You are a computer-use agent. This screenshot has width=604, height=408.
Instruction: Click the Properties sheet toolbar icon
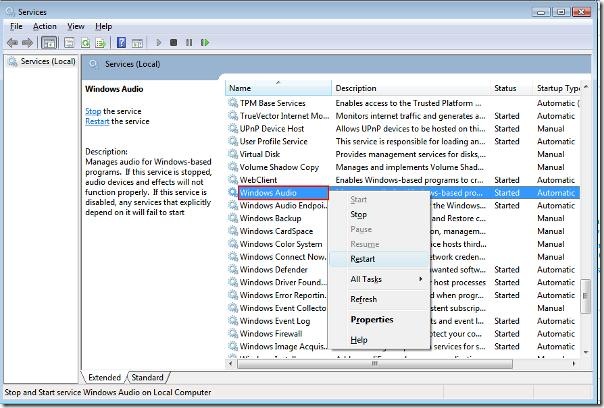pos(69,43)
